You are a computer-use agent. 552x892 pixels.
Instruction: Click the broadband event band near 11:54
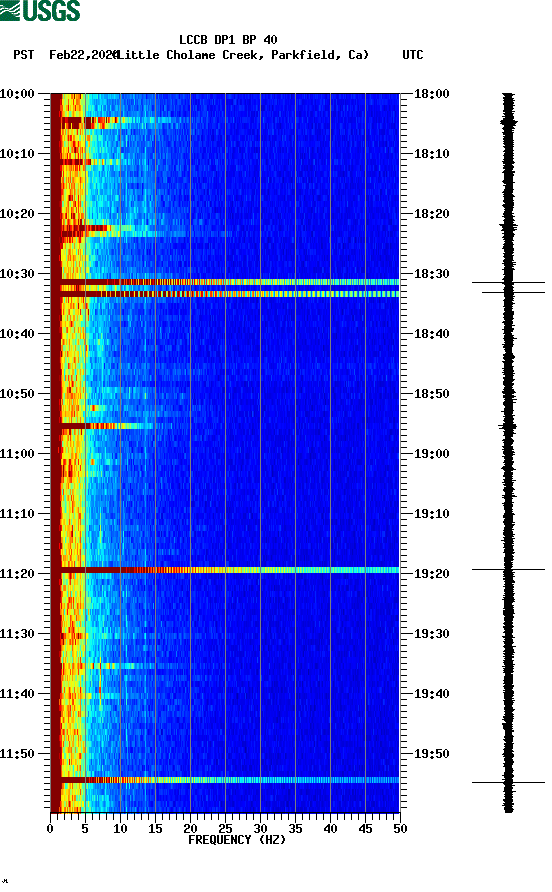[x=225, y=780]
